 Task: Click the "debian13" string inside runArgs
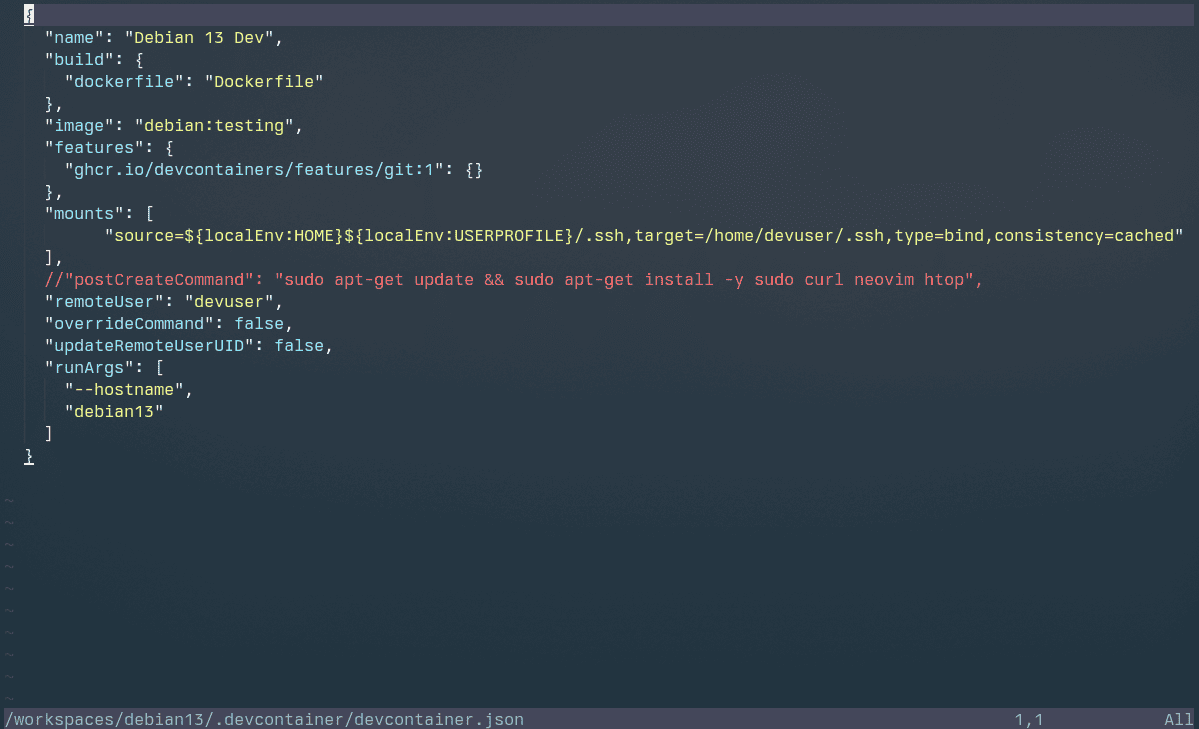click(x=114, y=412)
